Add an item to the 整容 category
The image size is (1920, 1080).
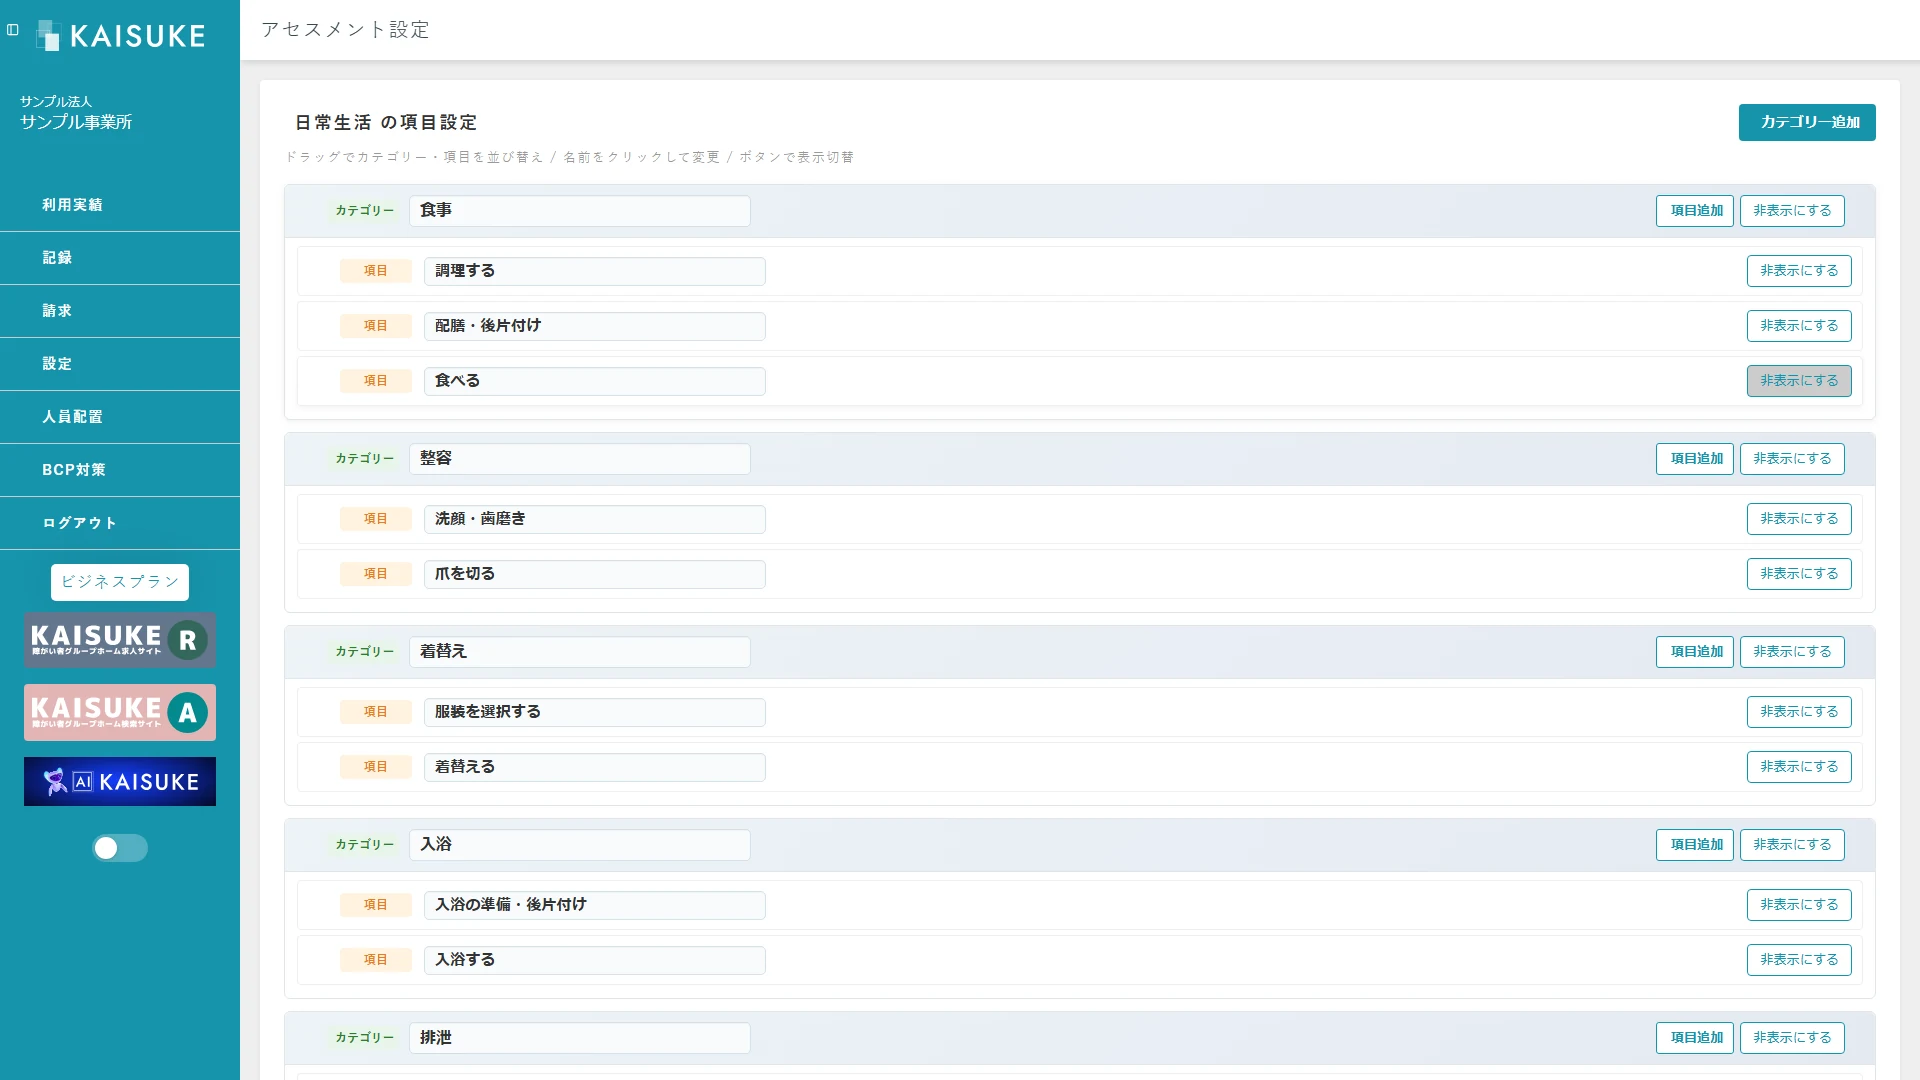coord(1695,459)
